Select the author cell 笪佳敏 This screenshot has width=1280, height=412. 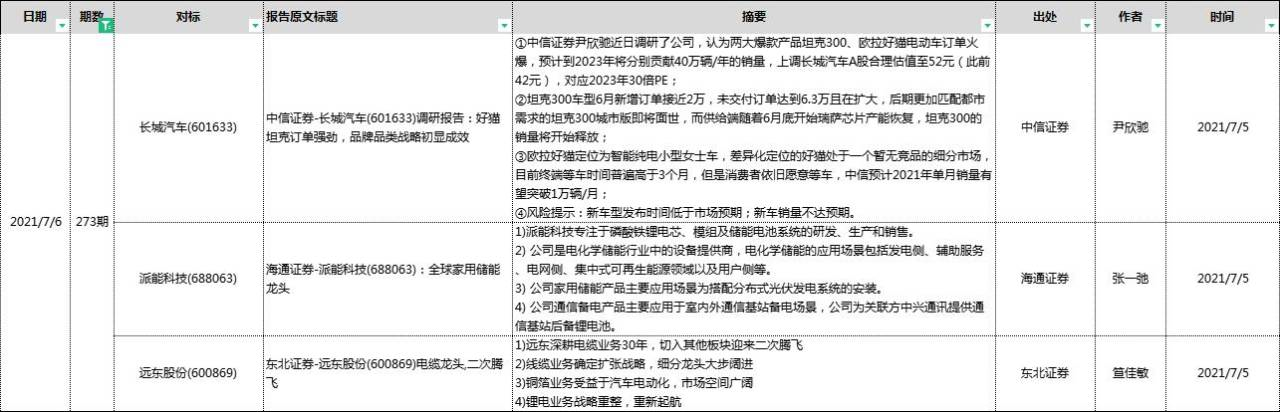pyautogui.click(x=1129, y=373)
